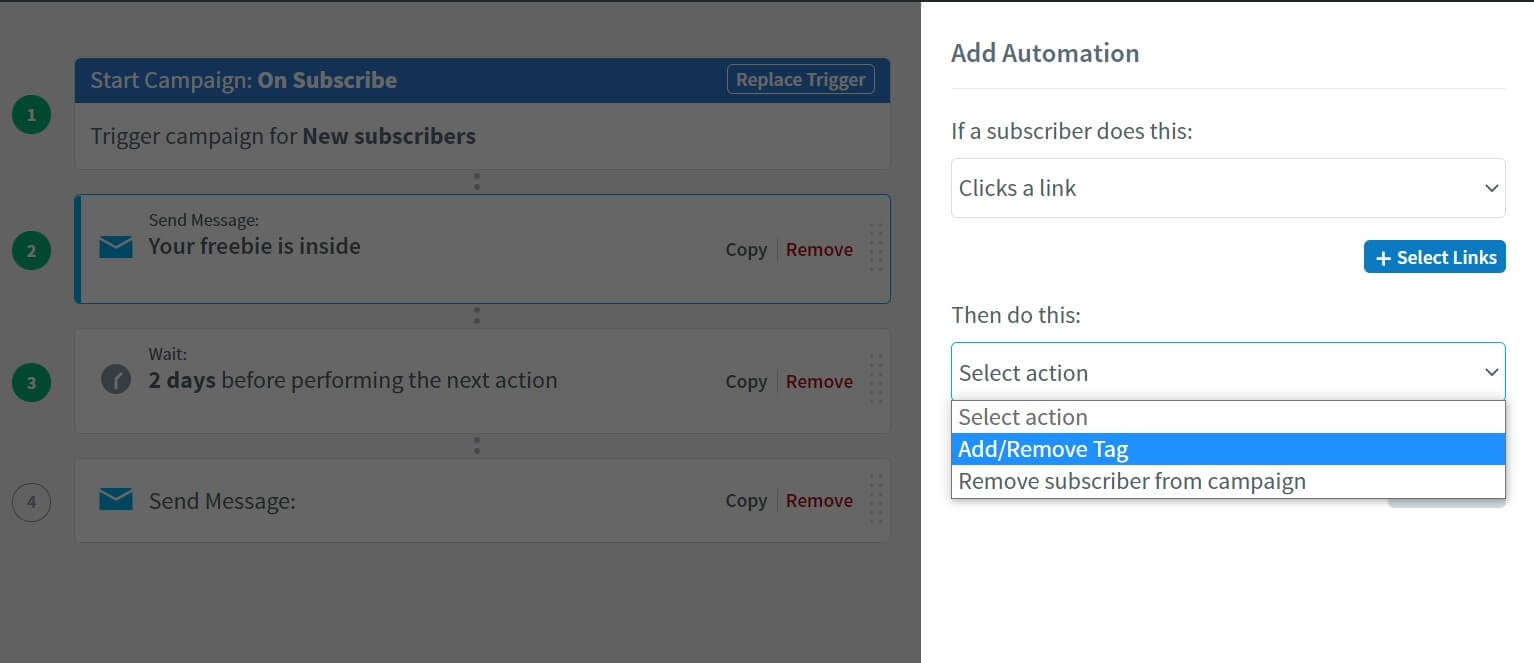Click 'Trigger campaign for New subscribers' text

pos(283,136)
